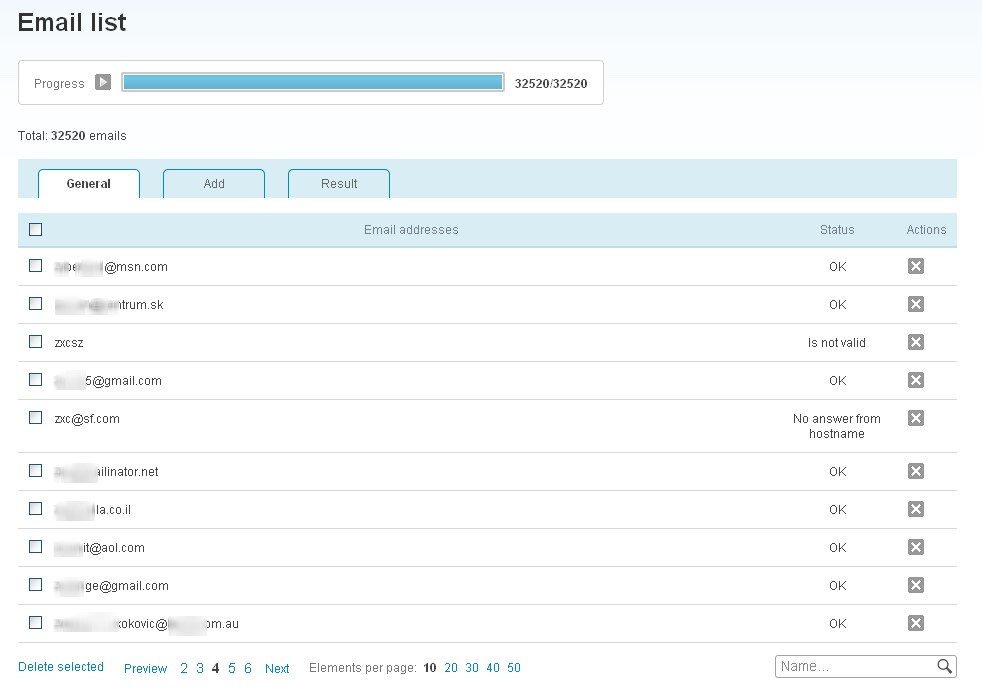
Task: Set elements per page to 50
Action: [x=514, y=668]
